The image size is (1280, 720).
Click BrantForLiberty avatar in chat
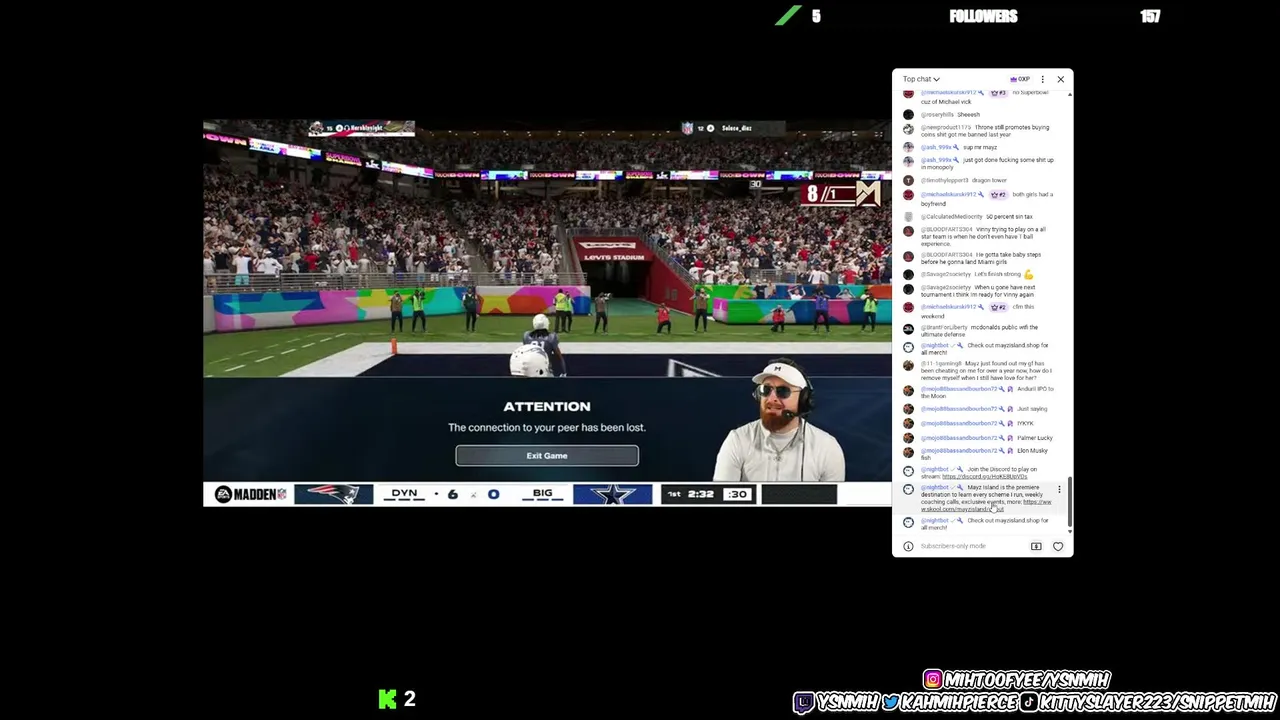coord(908,328)
